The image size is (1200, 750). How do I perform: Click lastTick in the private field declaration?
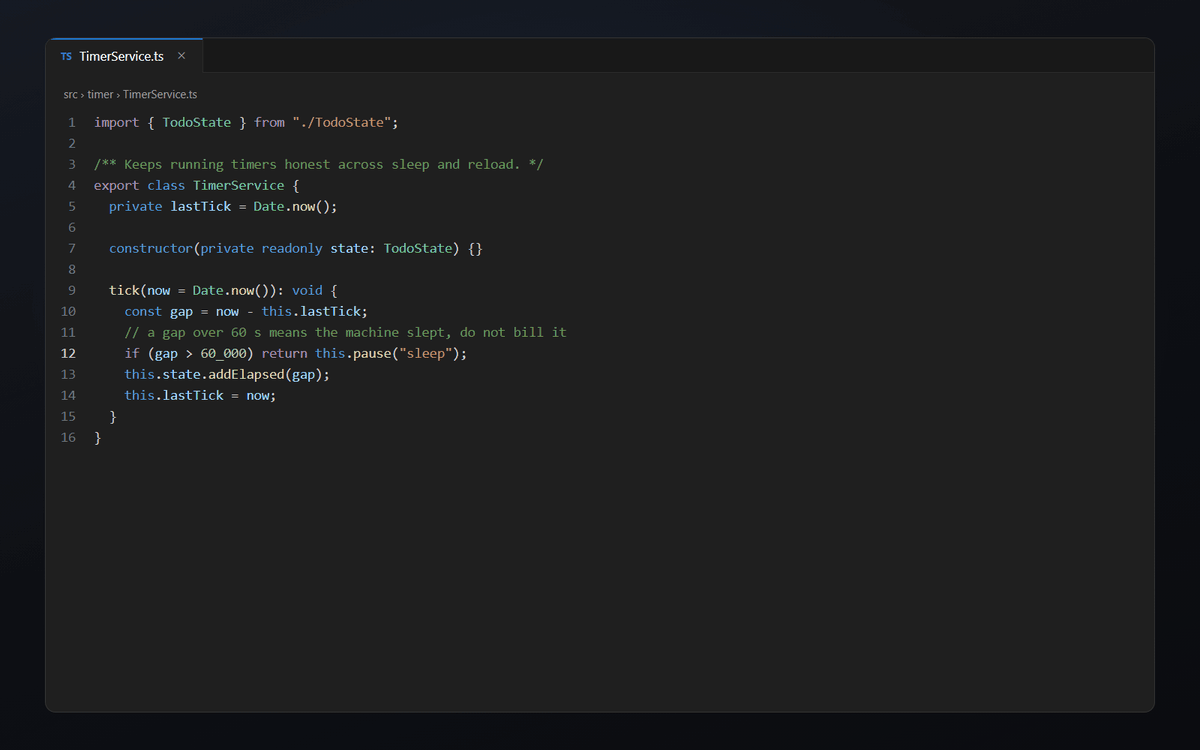(x=201, y=206)
